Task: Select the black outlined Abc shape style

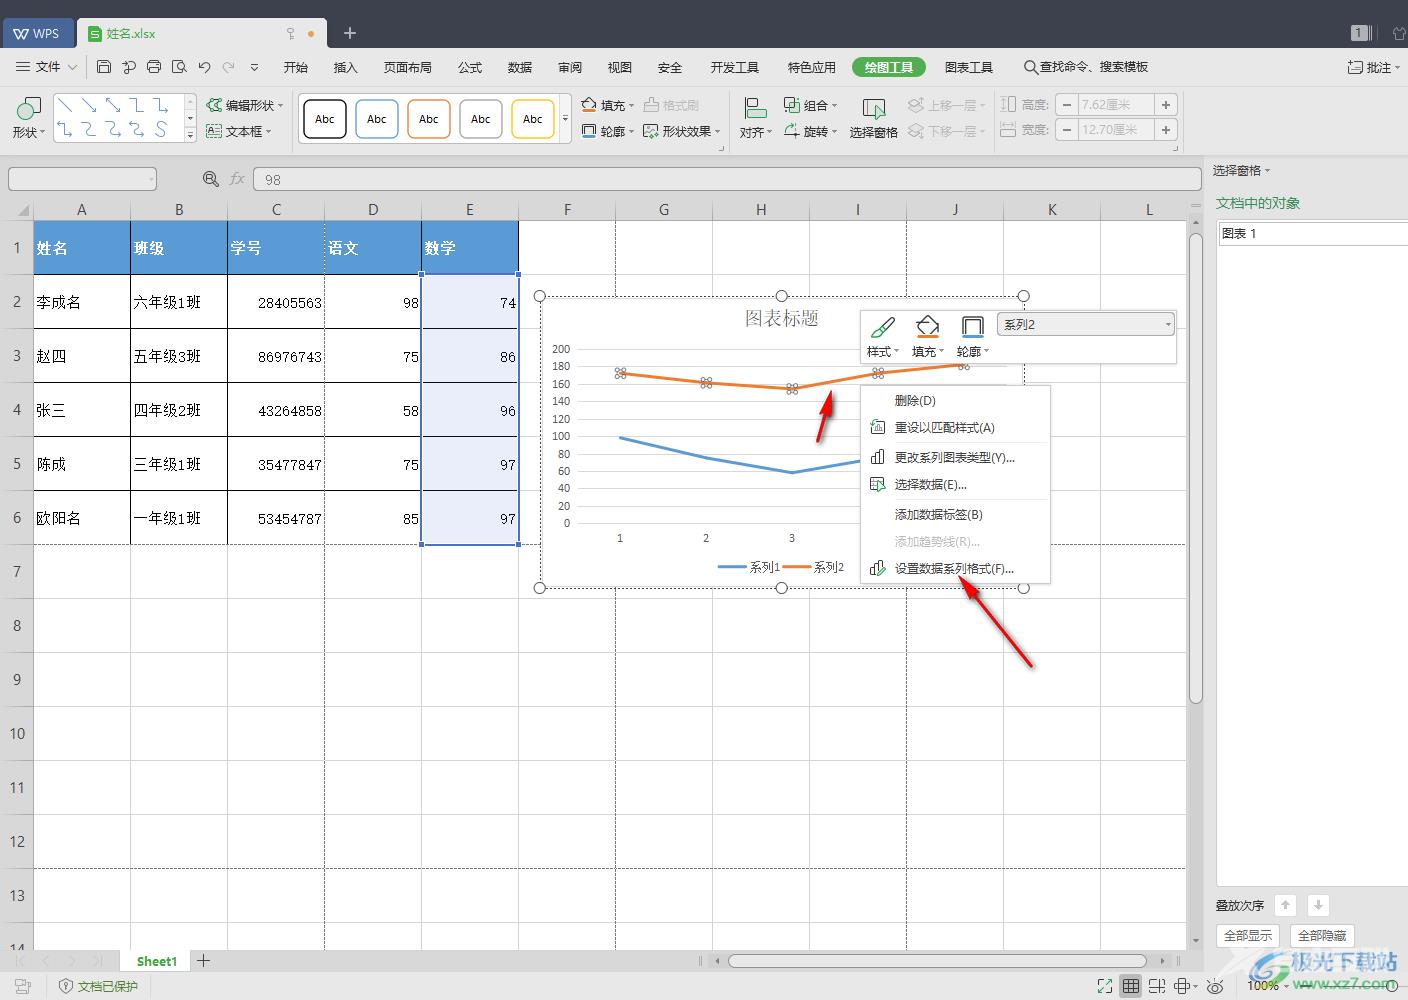Action: tap(325, 119)
